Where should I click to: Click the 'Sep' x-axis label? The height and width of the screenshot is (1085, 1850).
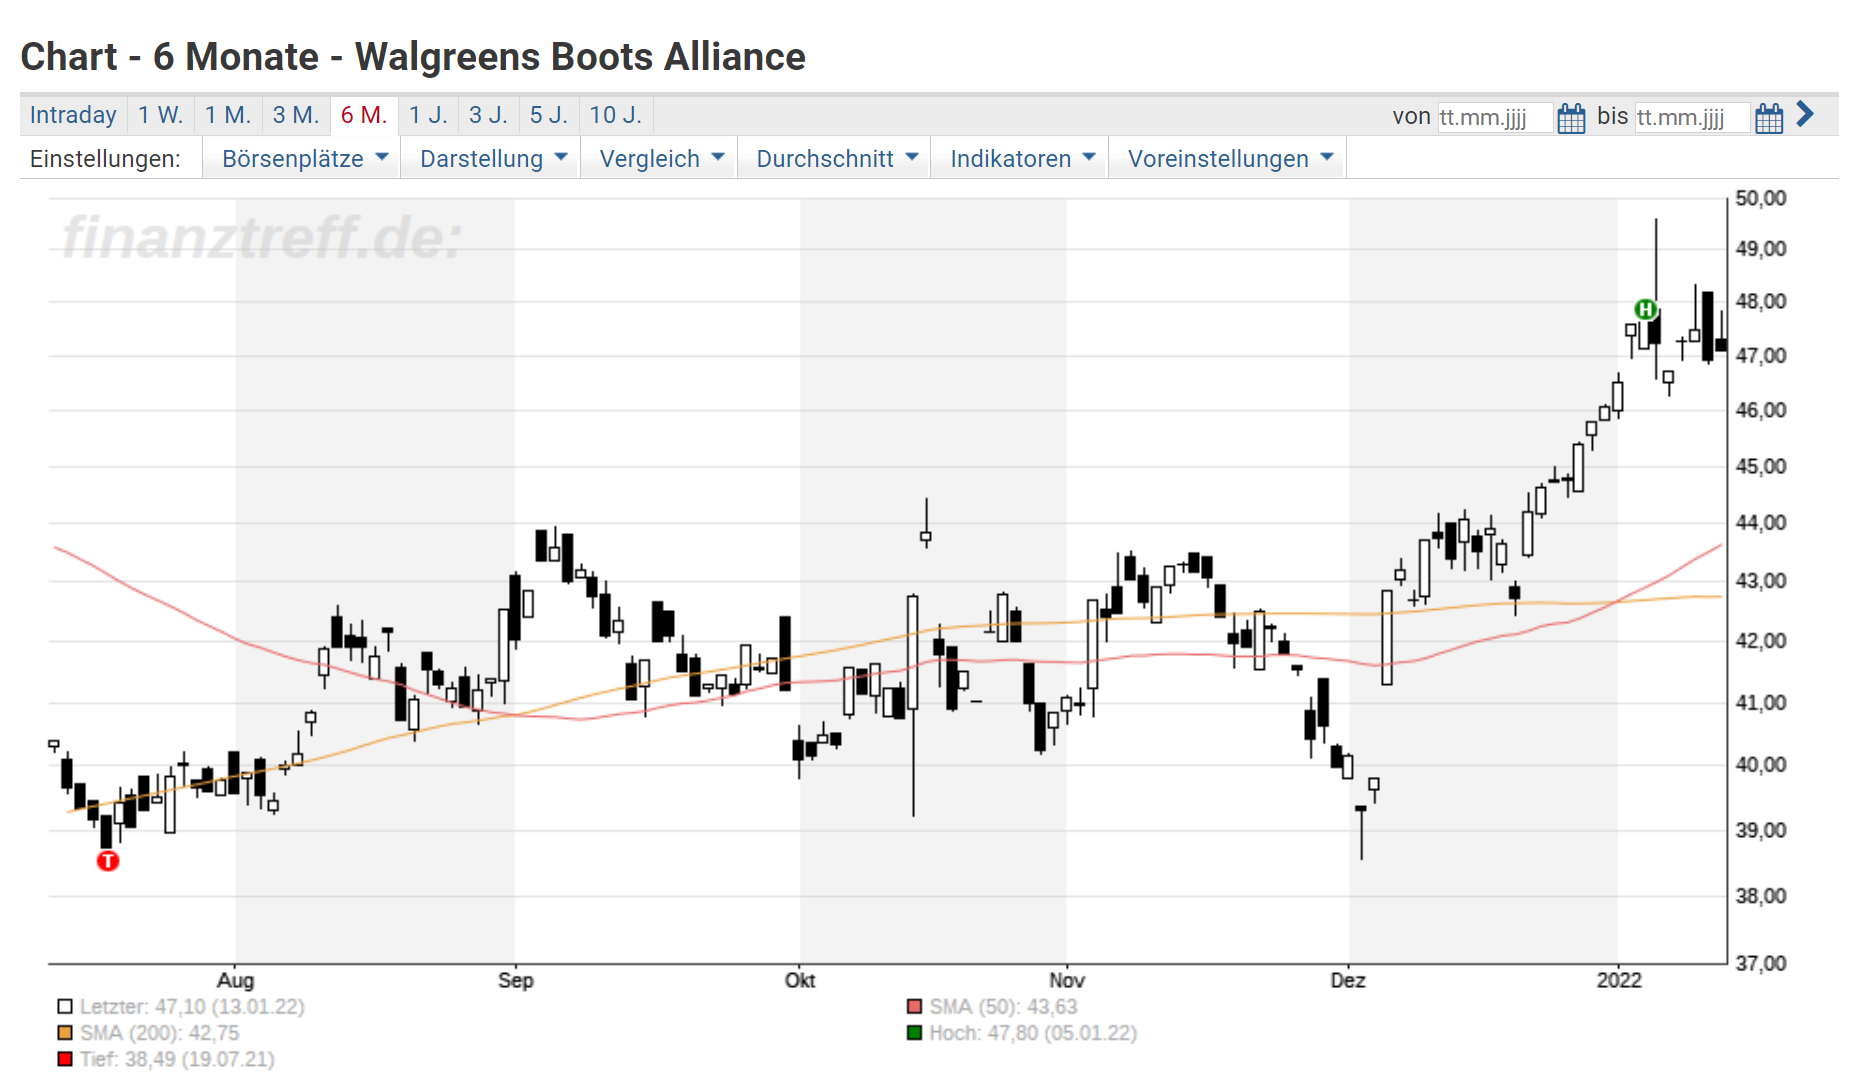pyautogui.click(x=516, y=980)
